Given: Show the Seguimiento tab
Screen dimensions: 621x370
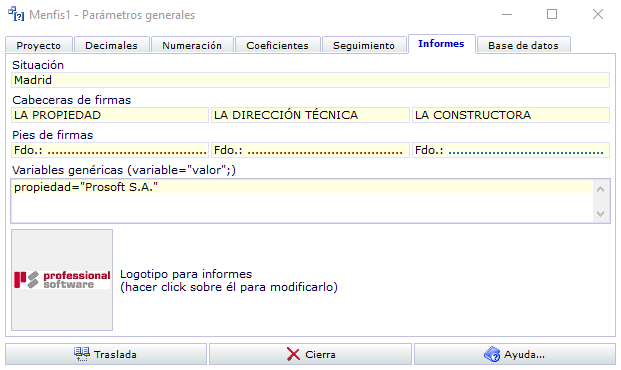Looking at the screenshot, I should pyautogui.click(x=364, y=45).
